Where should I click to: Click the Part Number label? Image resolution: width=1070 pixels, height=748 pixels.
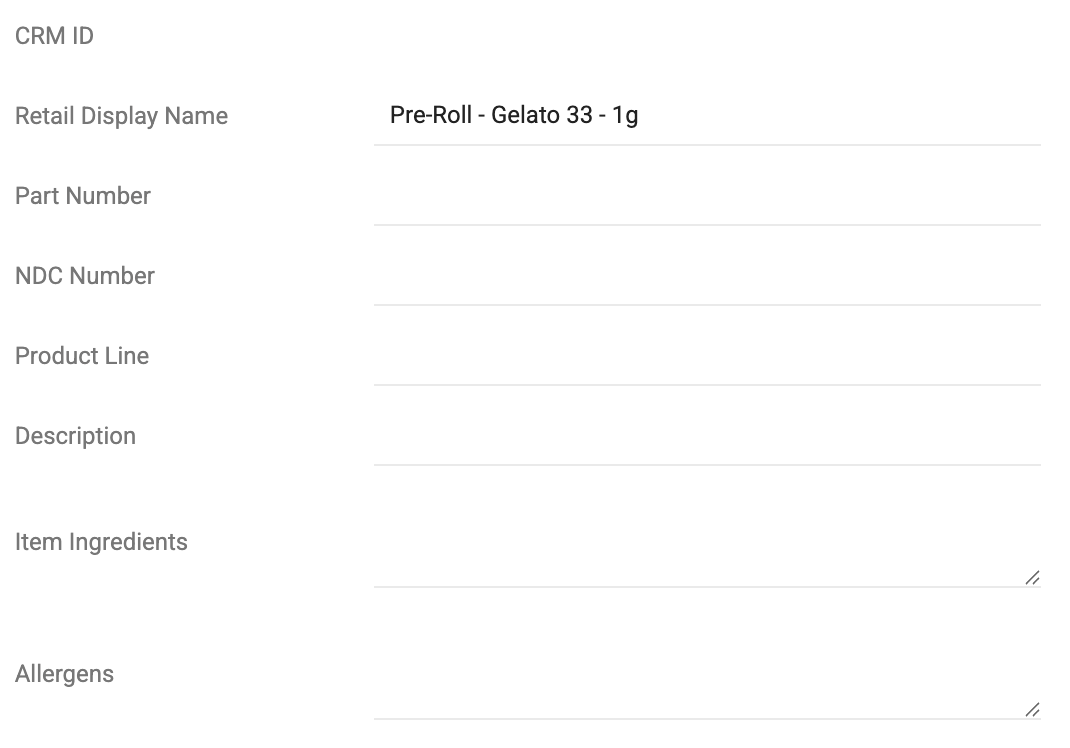[x=83, y=196]
